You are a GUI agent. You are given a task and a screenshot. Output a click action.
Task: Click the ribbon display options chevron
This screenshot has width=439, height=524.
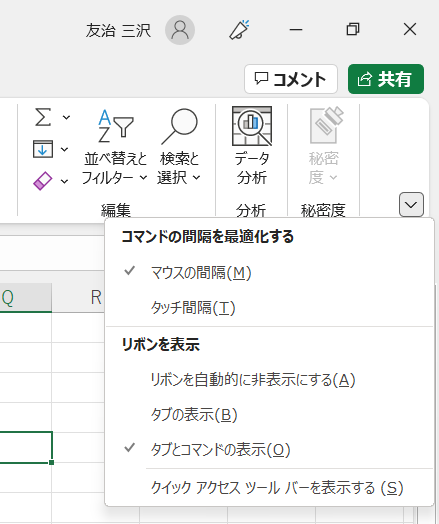[411, 205]
